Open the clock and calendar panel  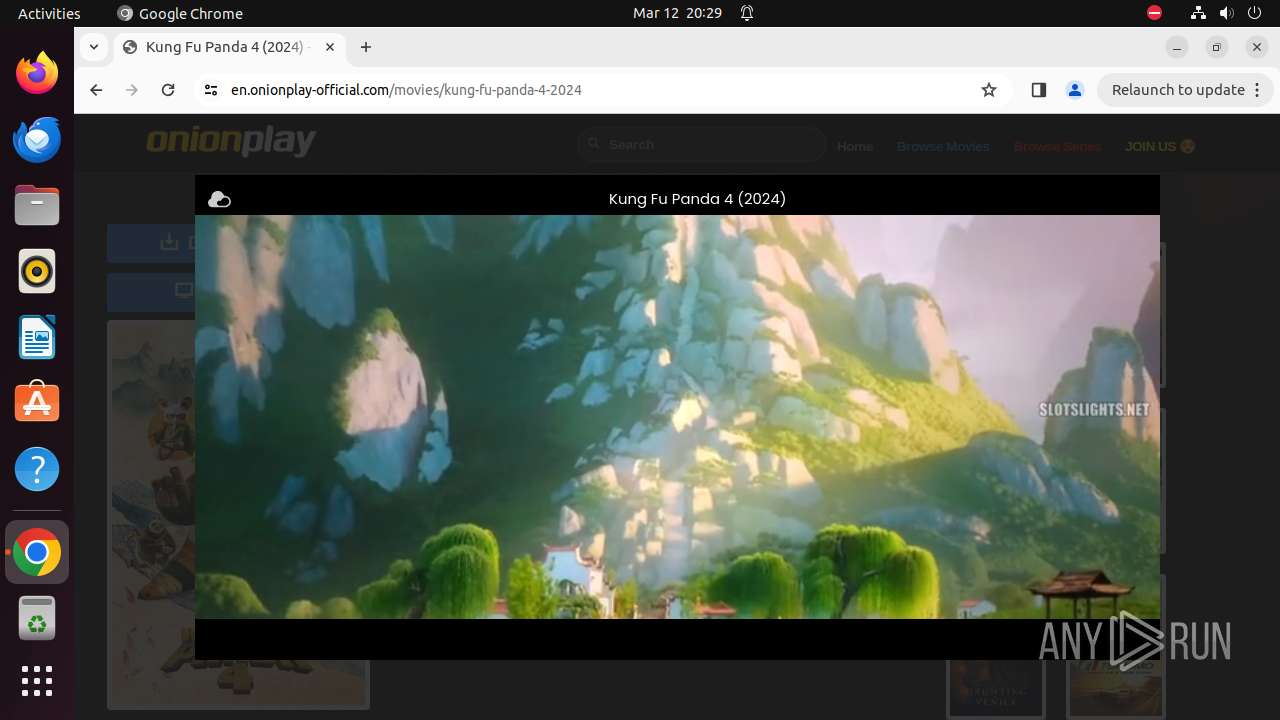pos(677,13)
